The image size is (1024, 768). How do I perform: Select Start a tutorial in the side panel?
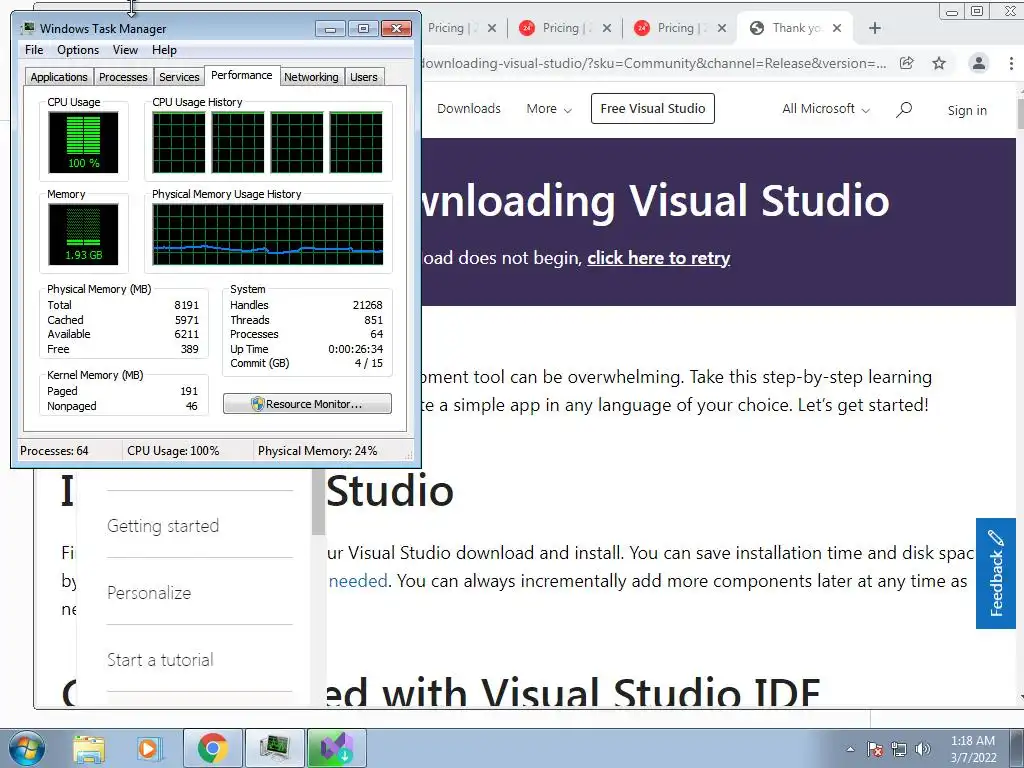click(160, 660)
